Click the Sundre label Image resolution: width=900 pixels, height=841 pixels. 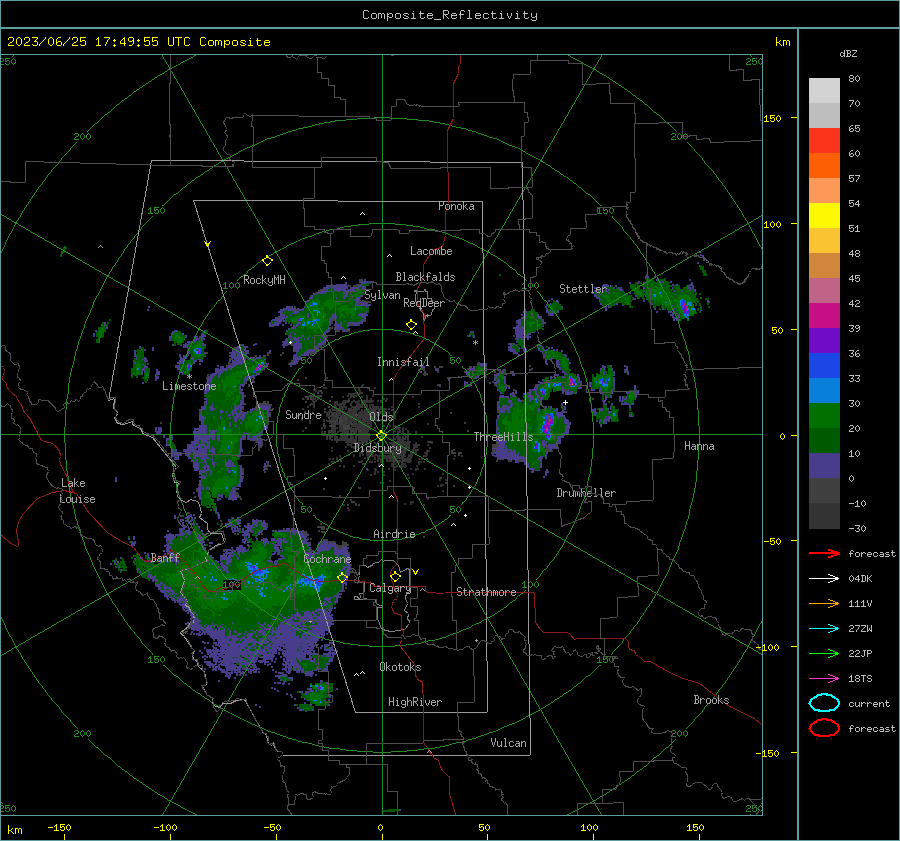tap(303, 414)
